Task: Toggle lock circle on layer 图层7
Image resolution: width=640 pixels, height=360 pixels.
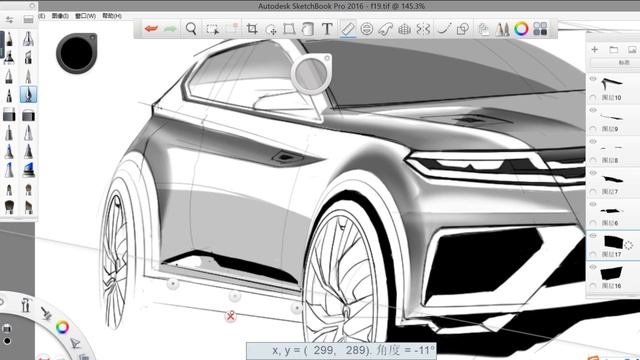Action: click(593, 191)
